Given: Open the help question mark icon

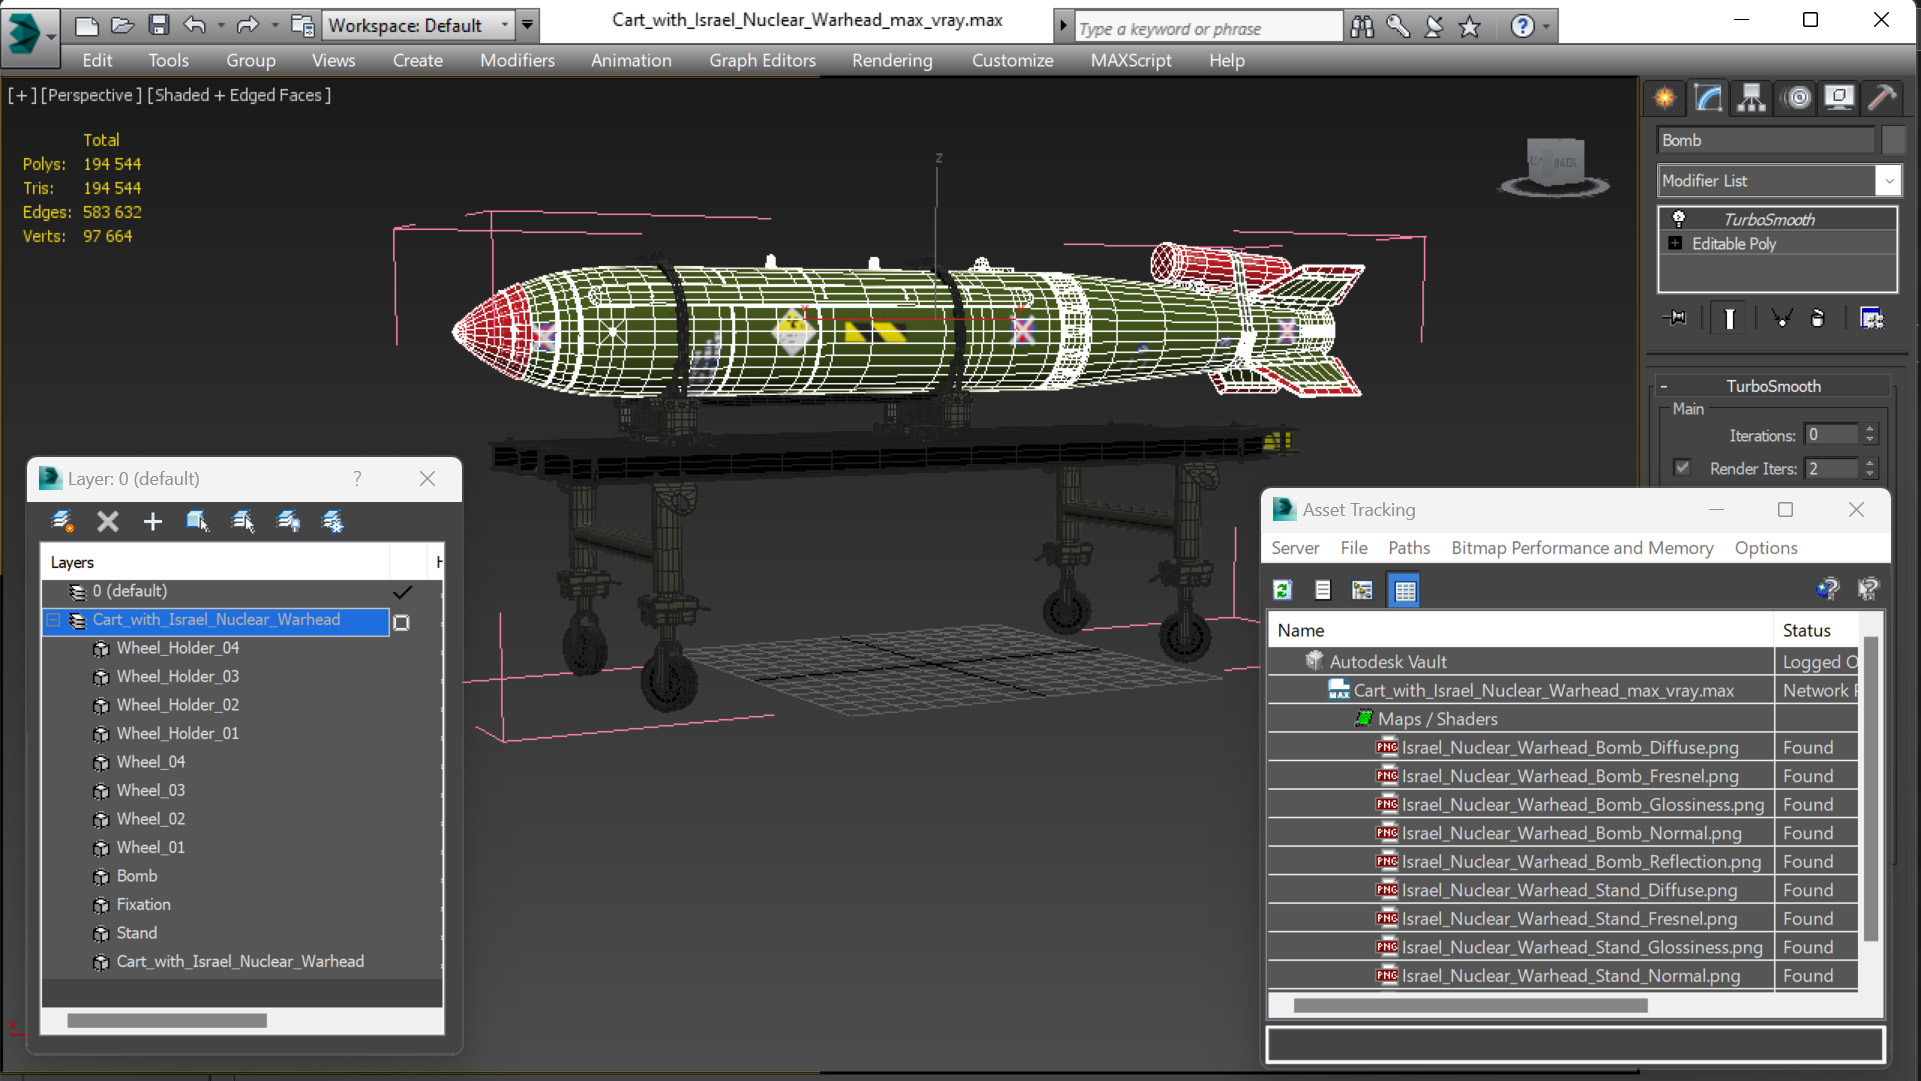Looking at the screenshot, I should tap(1522, 27).
